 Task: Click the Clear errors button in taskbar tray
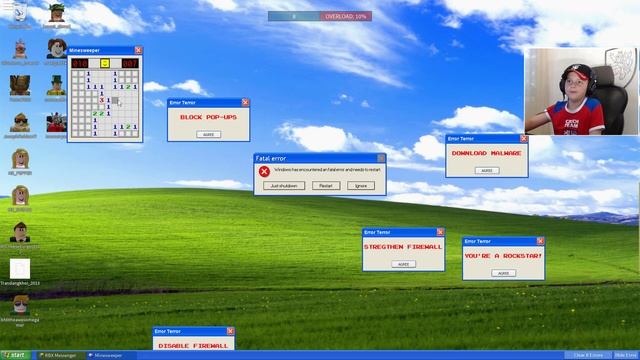(588, 356)
